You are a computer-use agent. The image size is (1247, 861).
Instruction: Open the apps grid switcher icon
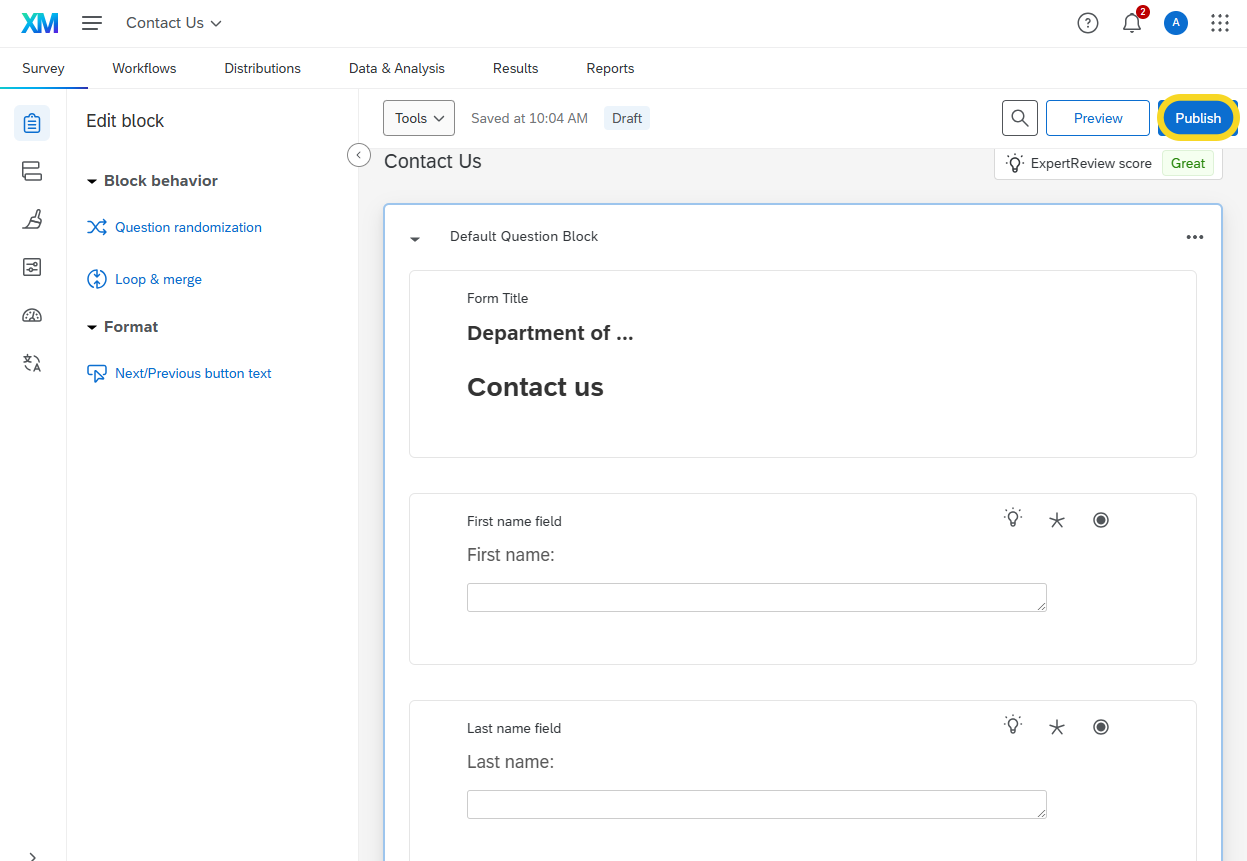click(1220, 23)
